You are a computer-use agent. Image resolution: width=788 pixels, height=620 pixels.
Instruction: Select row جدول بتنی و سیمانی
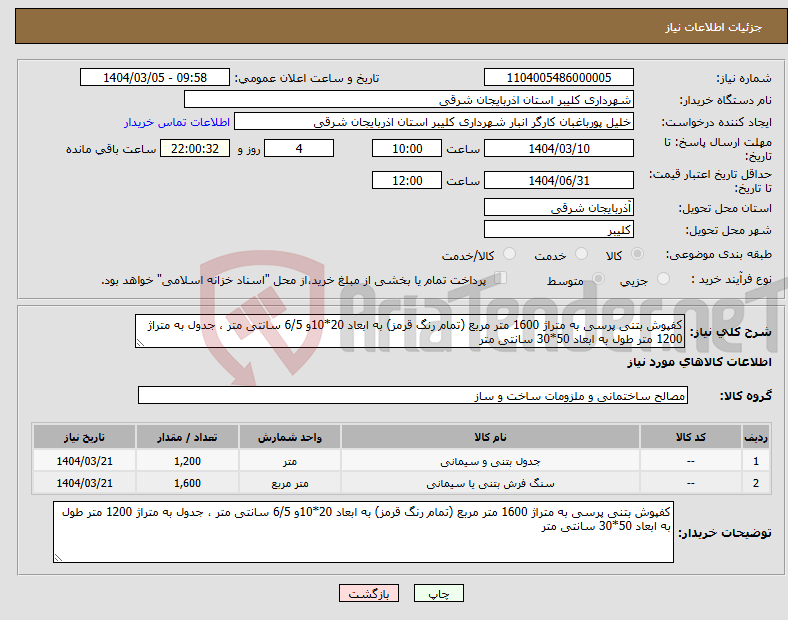coord(401,461)
